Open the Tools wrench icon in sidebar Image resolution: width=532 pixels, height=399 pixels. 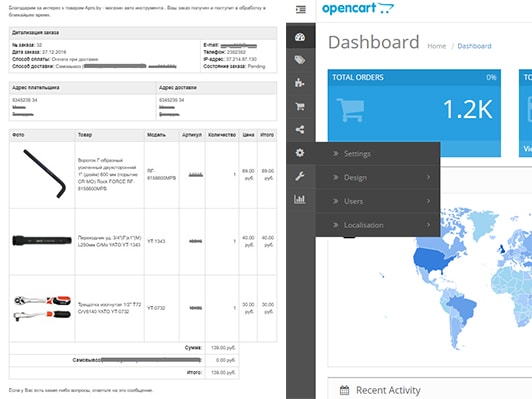coord(300,176)
